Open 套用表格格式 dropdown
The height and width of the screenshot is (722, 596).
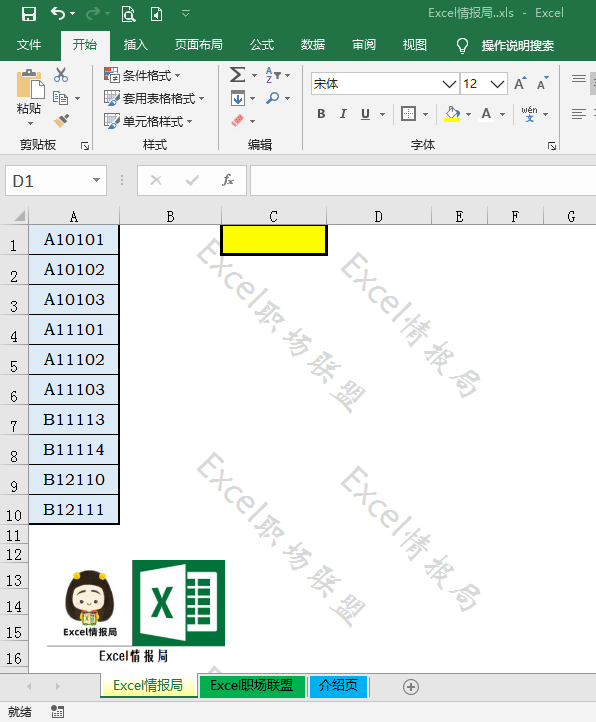point(154,98)
